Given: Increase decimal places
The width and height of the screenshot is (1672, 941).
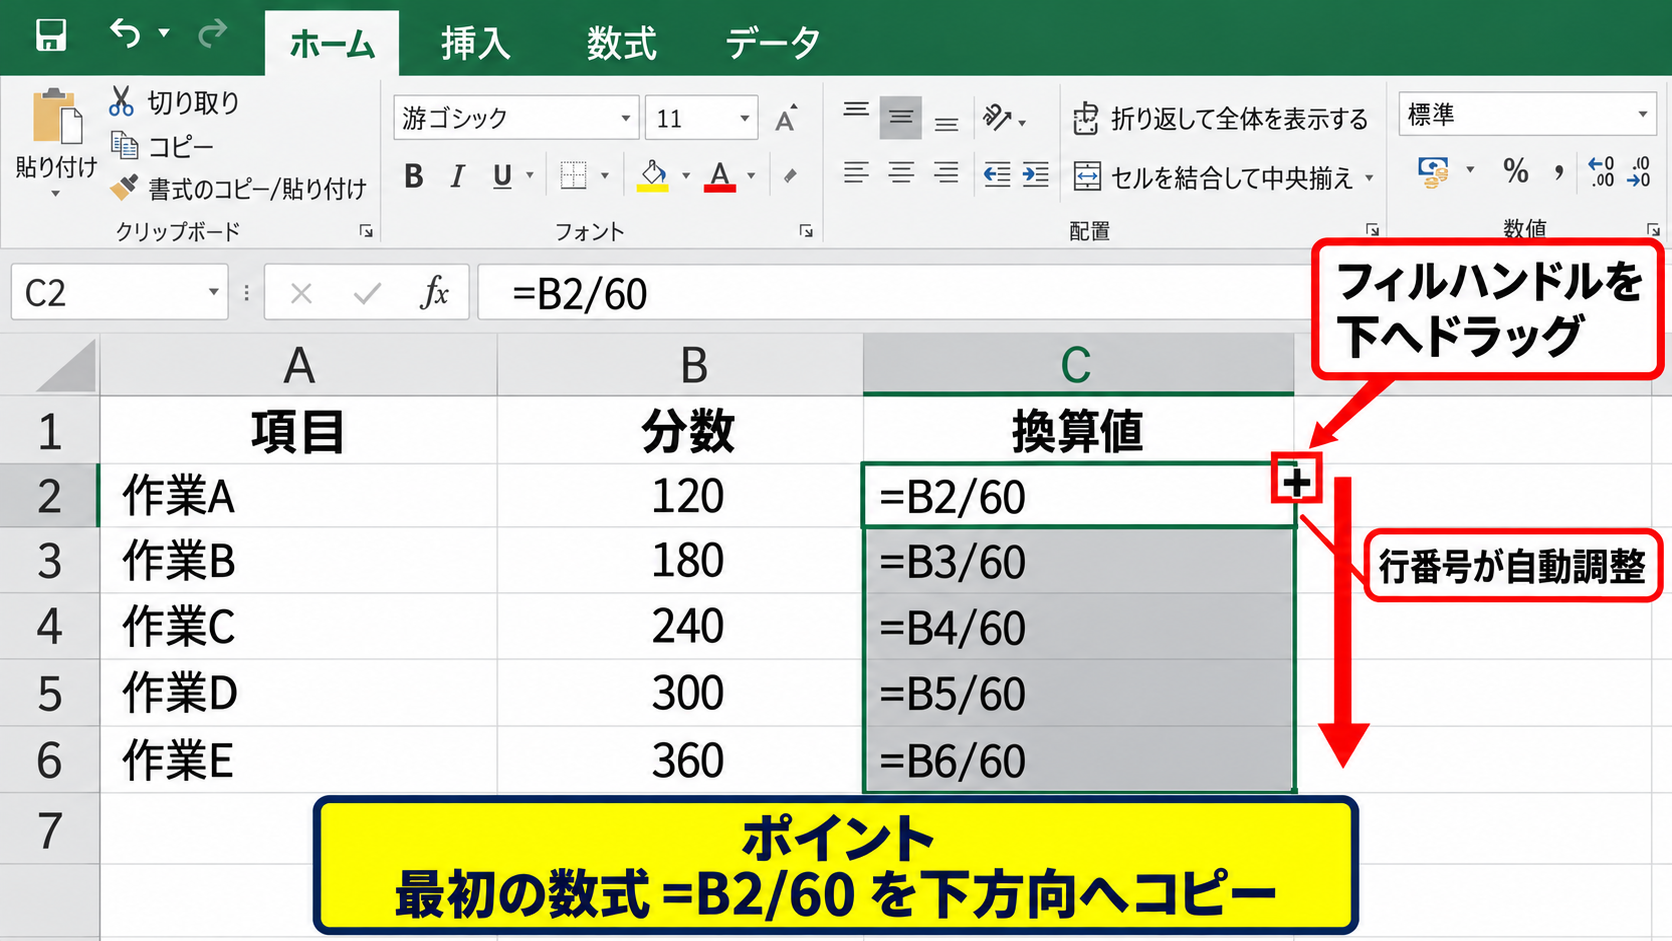Looking at the screenshot, I should click(1601, 172).
